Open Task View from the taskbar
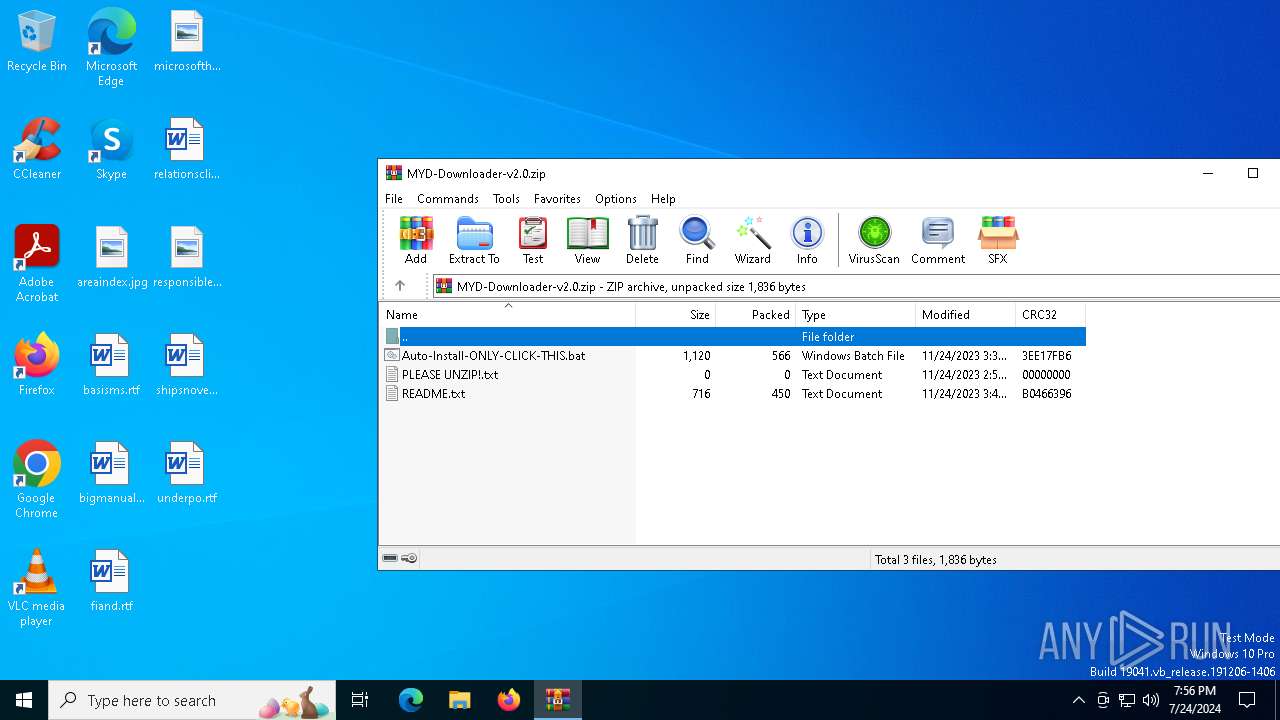The width and height of the screenshot is (1280, 720). (x=360, y=700)
